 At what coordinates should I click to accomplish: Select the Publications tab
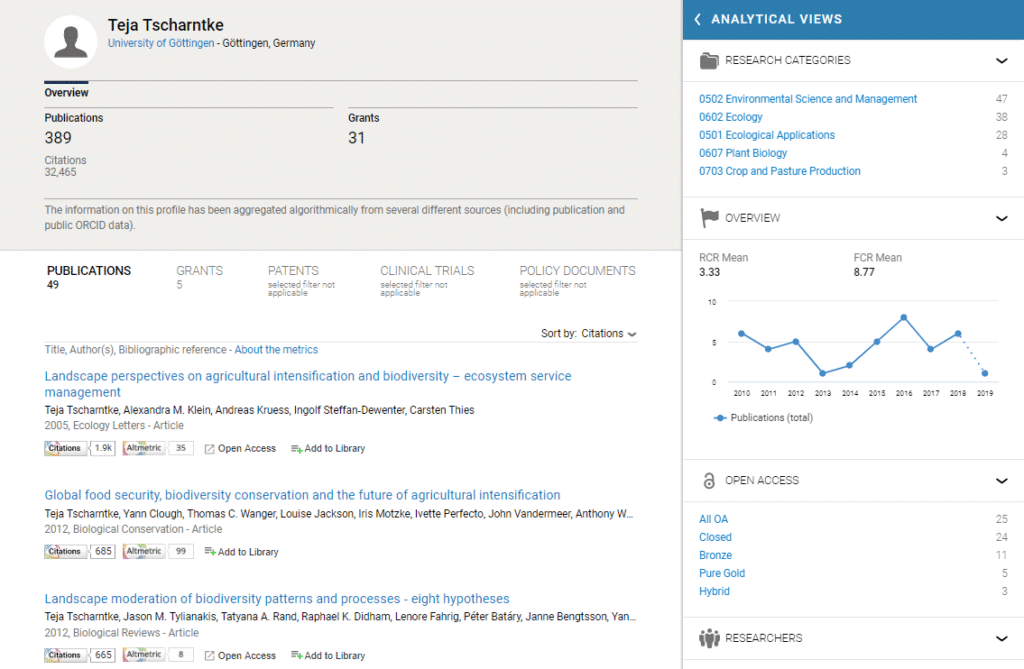coord(88,271)
